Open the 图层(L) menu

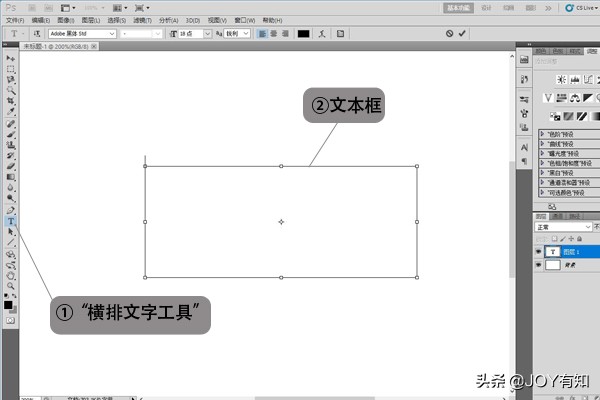(x=90, y=20)
